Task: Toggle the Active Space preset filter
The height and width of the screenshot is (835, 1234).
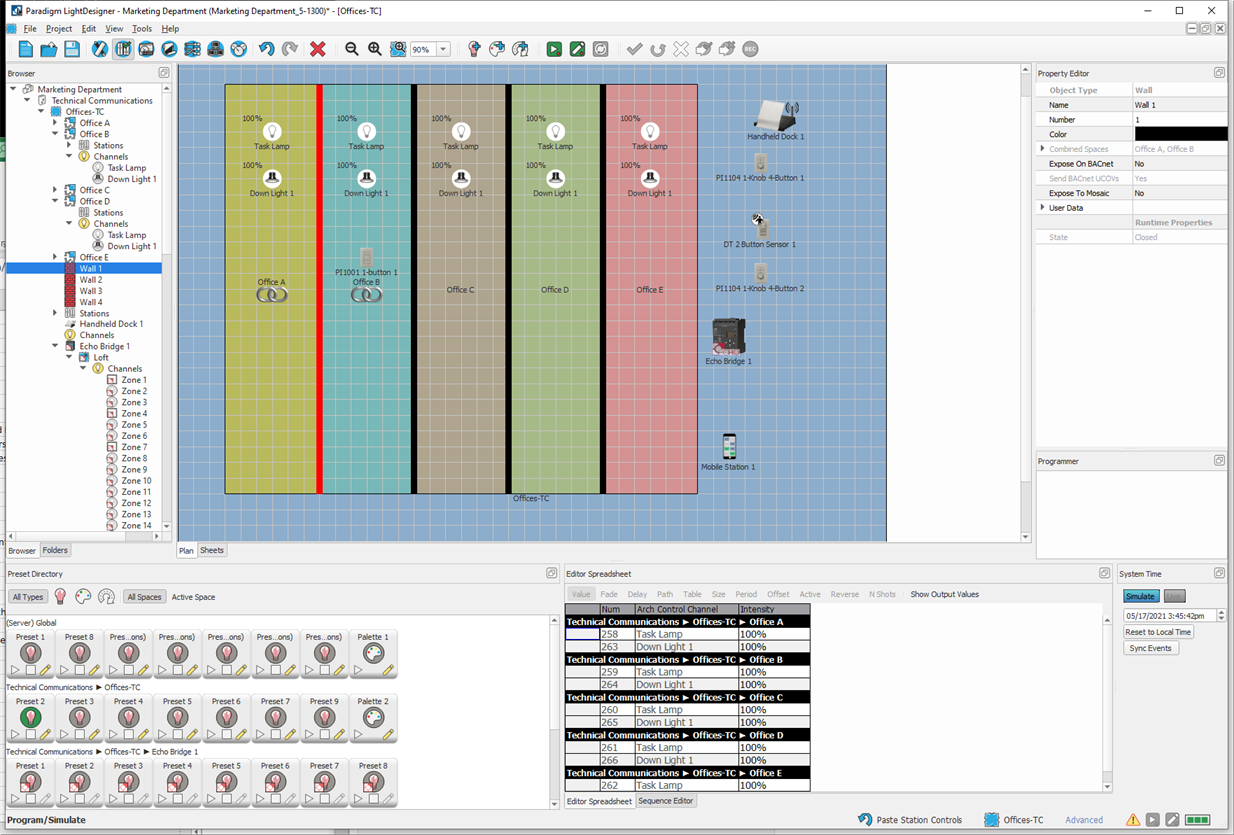Action: pyautogui.click(x=193, y=597)
